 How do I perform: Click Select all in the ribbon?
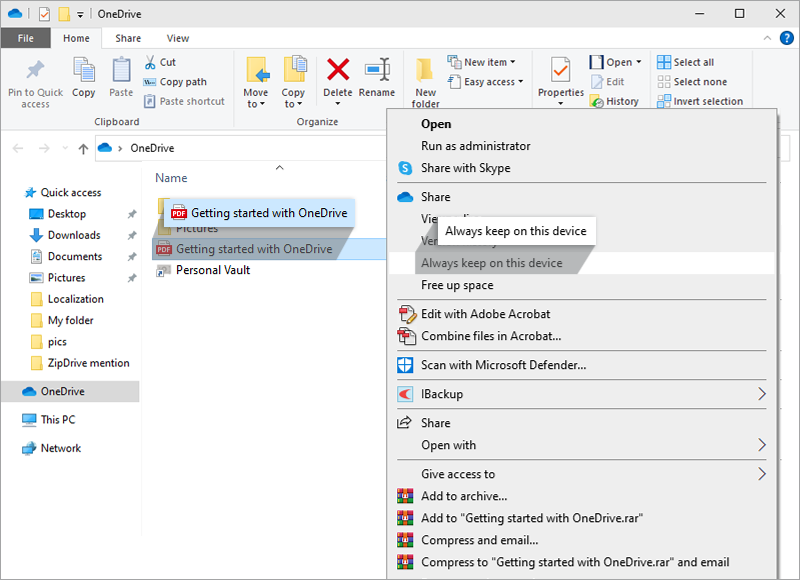pyautogui.click(x=686, y=62)
